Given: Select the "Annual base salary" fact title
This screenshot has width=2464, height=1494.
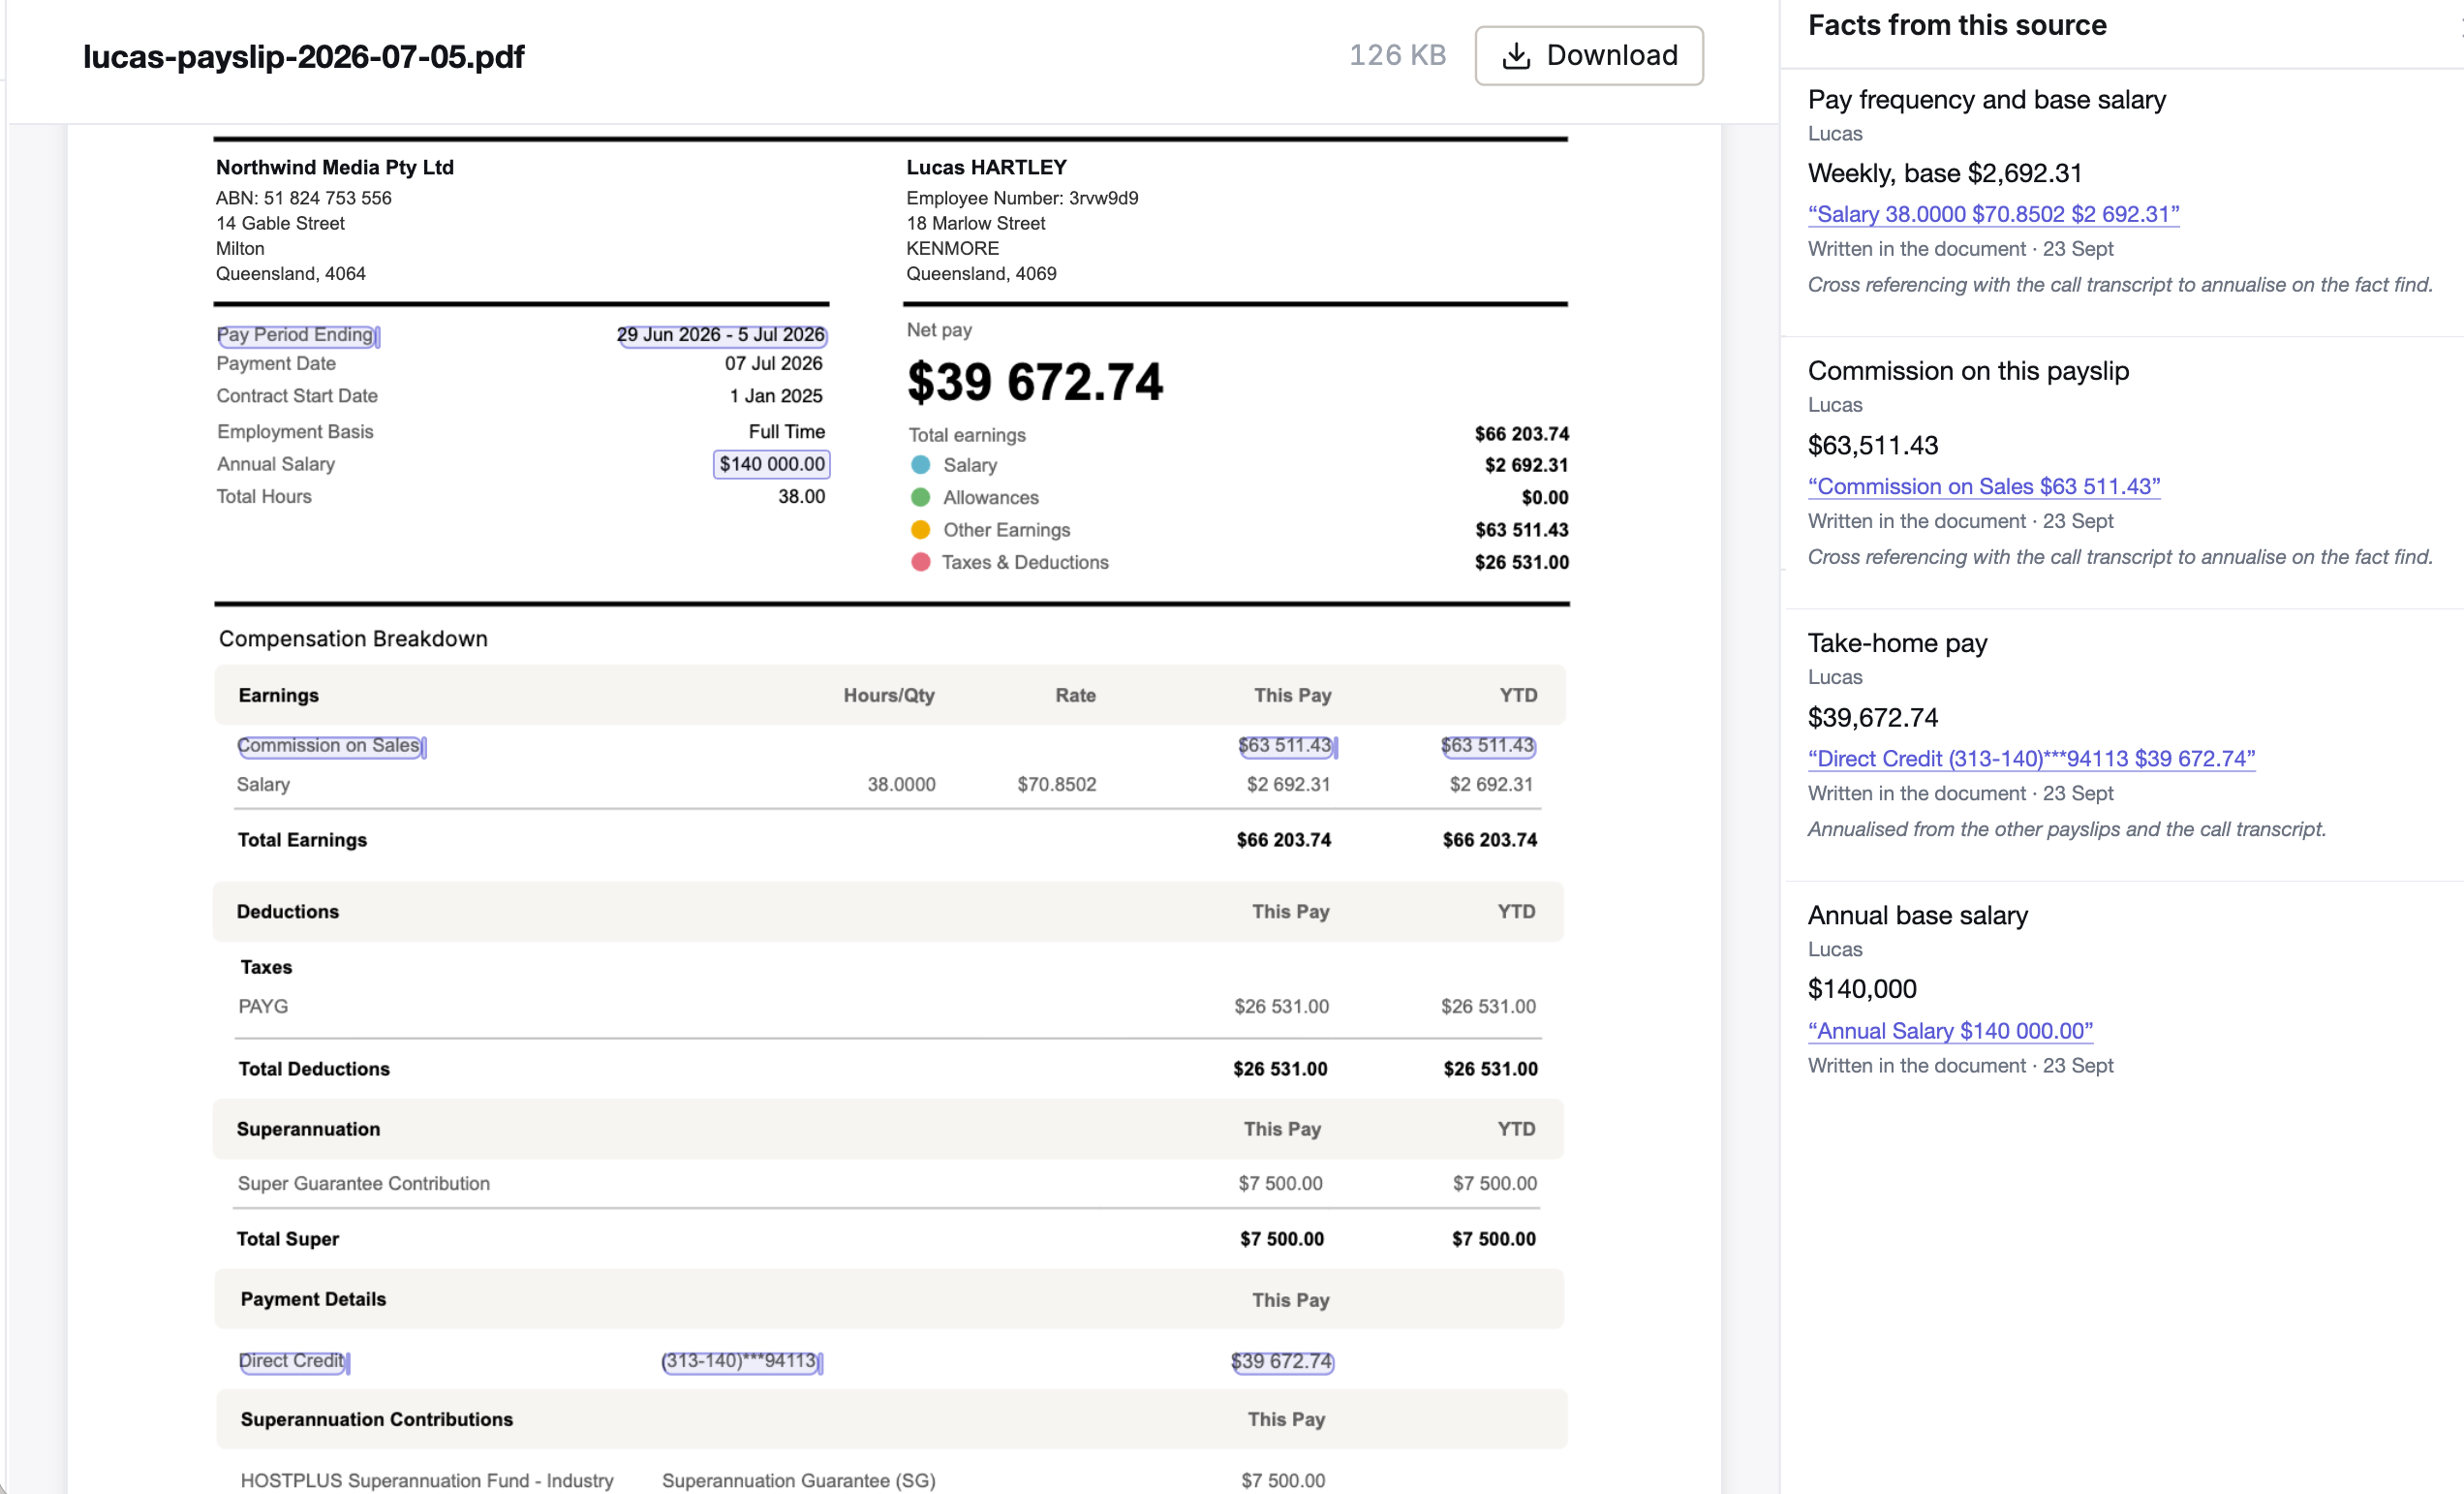Looking at the screenshot, I should [x=1918, y=915].
